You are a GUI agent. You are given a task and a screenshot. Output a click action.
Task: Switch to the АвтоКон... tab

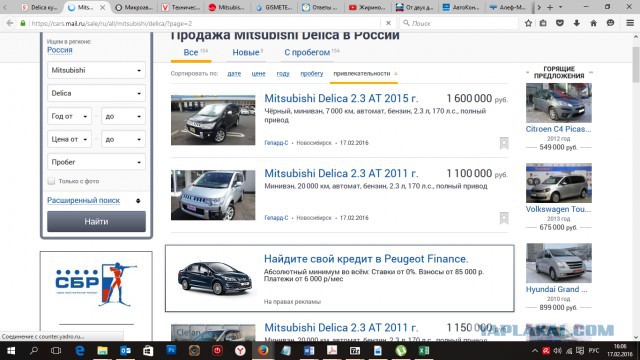click(x=461, y=7)
